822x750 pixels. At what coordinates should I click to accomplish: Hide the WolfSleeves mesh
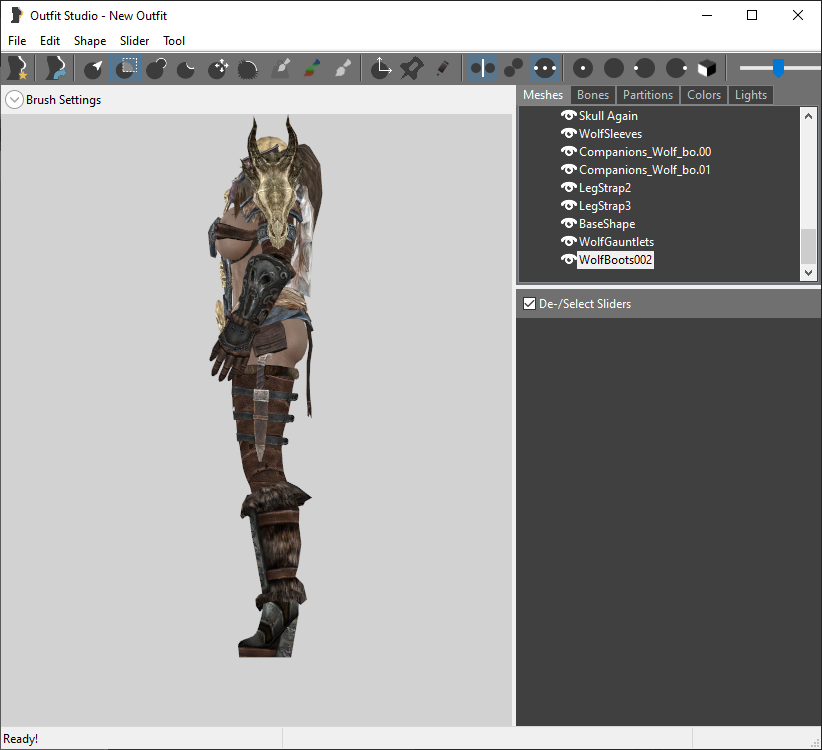point(569,134)
